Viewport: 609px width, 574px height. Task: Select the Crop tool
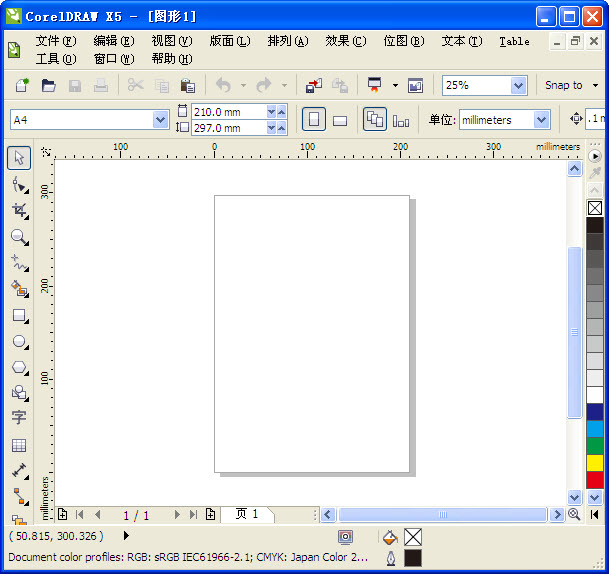19,210
